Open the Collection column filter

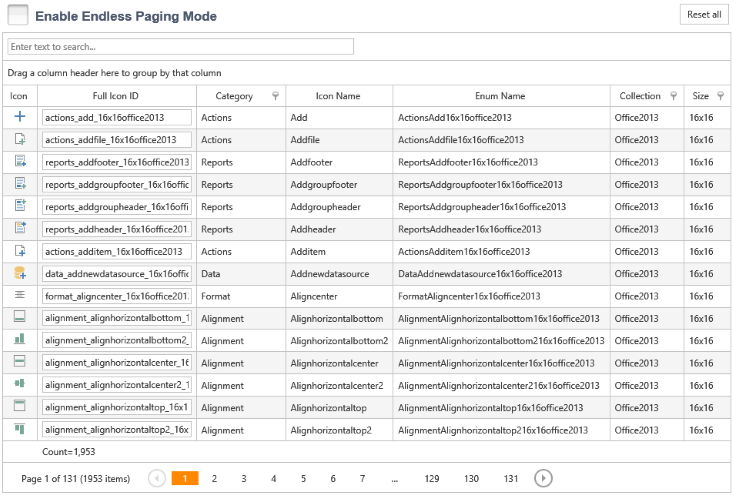[x=673, y=96]
